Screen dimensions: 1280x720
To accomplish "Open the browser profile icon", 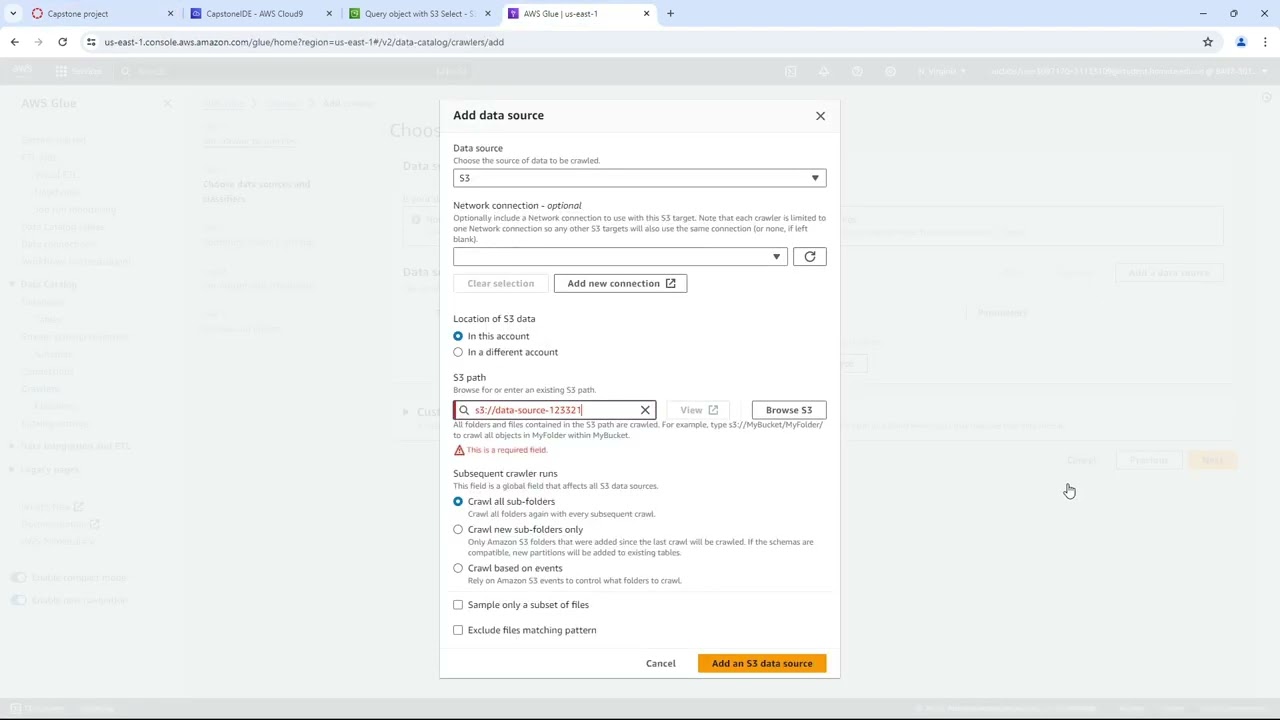I will click(x=1241, y=42).
